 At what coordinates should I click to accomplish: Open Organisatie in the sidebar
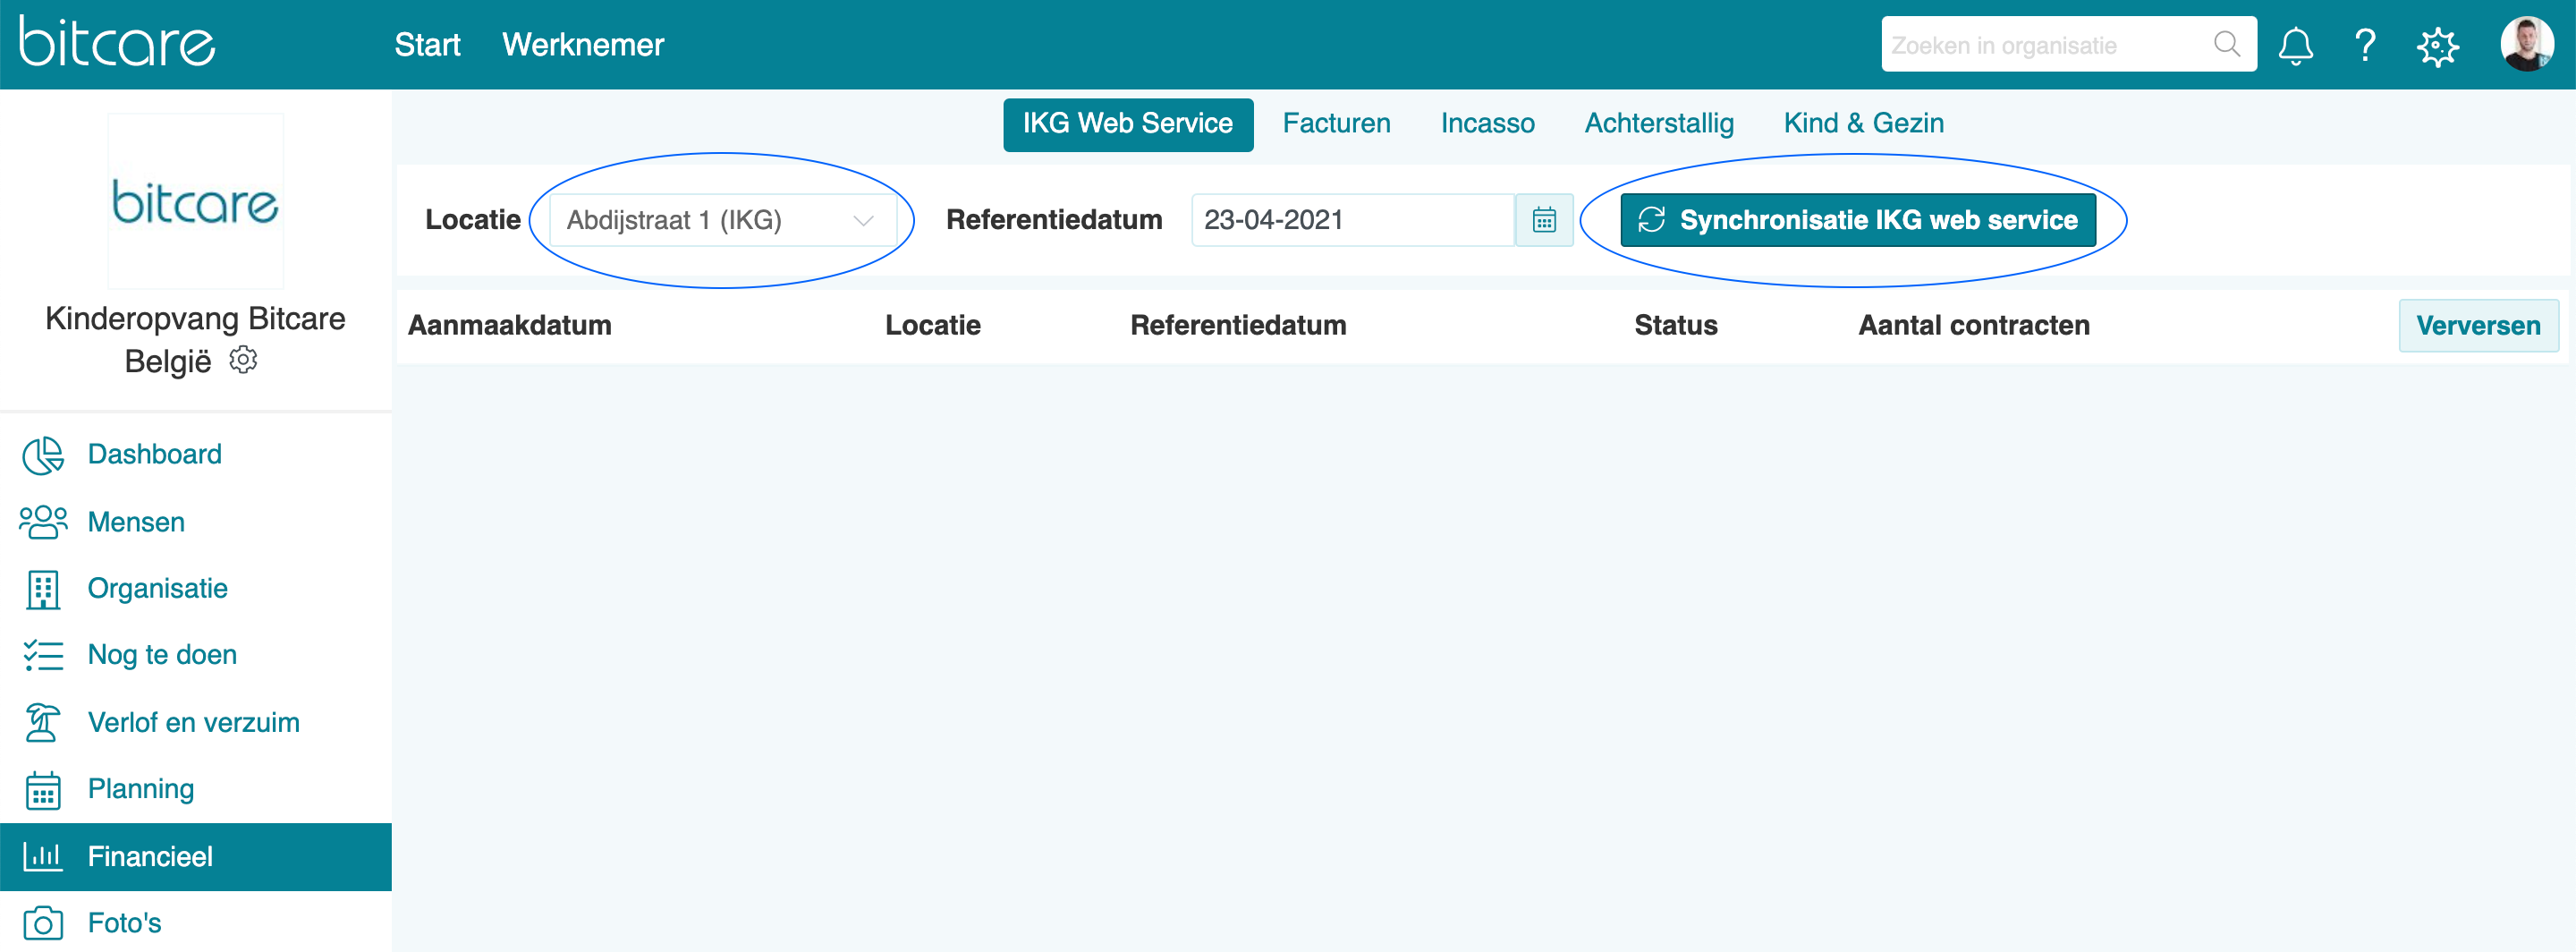point(157,589)
